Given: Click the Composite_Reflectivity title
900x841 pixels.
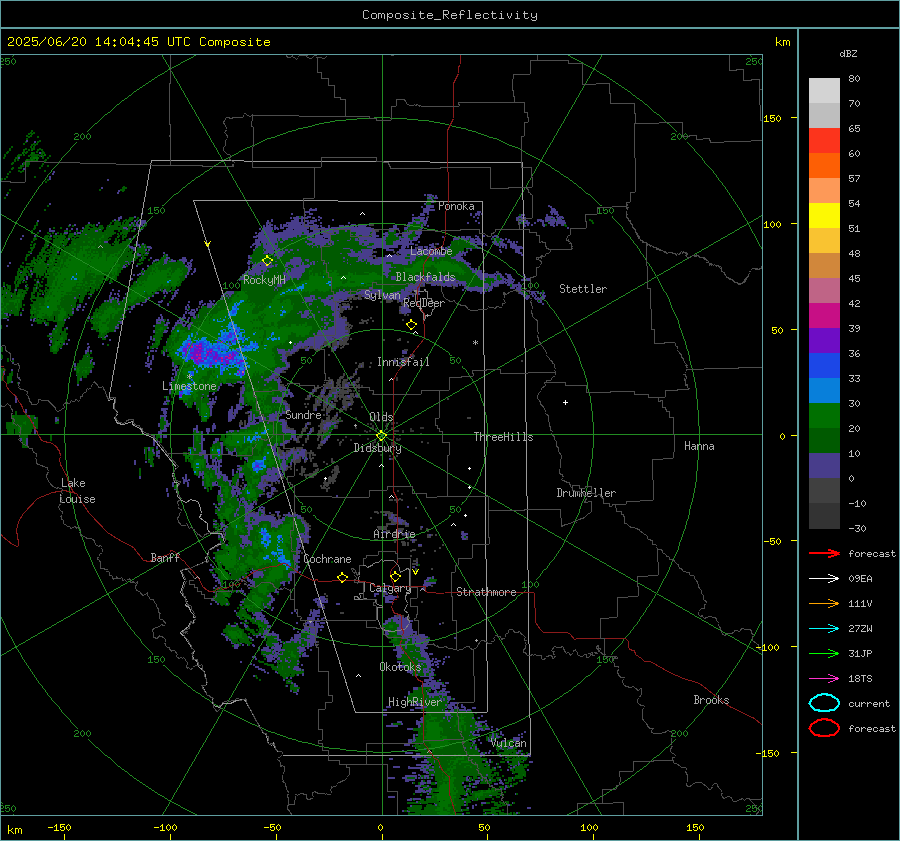Looking at the screenshot, I should pos(449,15).
